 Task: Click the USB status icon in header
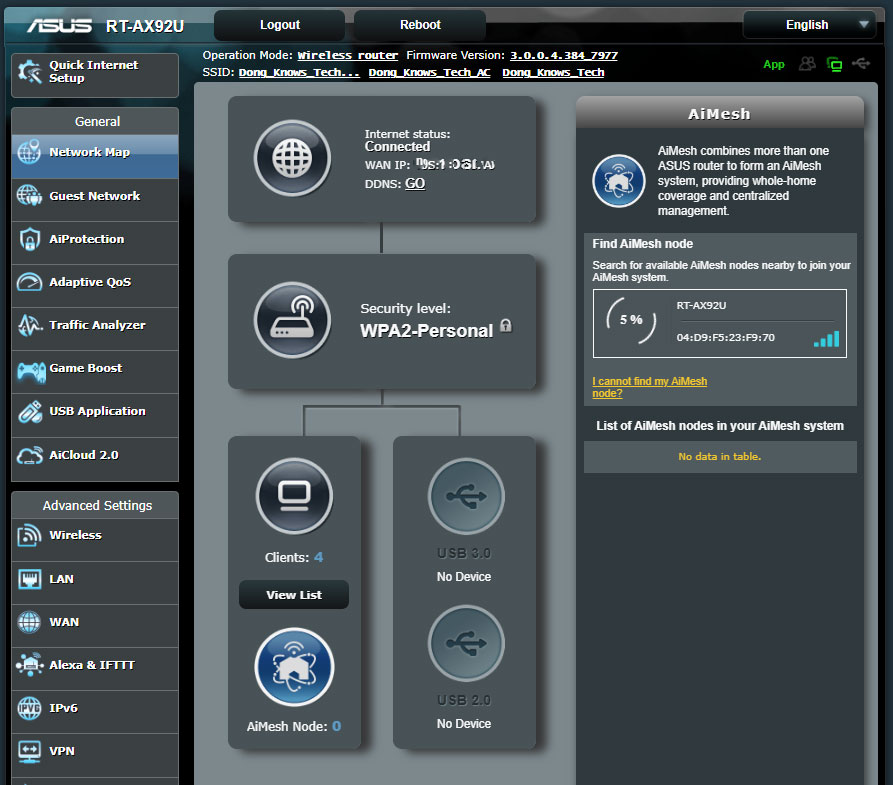click(x=861, y=63)
